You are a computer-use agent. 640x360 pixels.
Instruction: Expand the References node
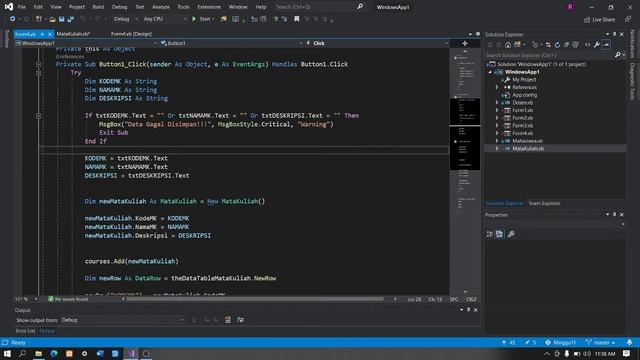pos(497,87)
